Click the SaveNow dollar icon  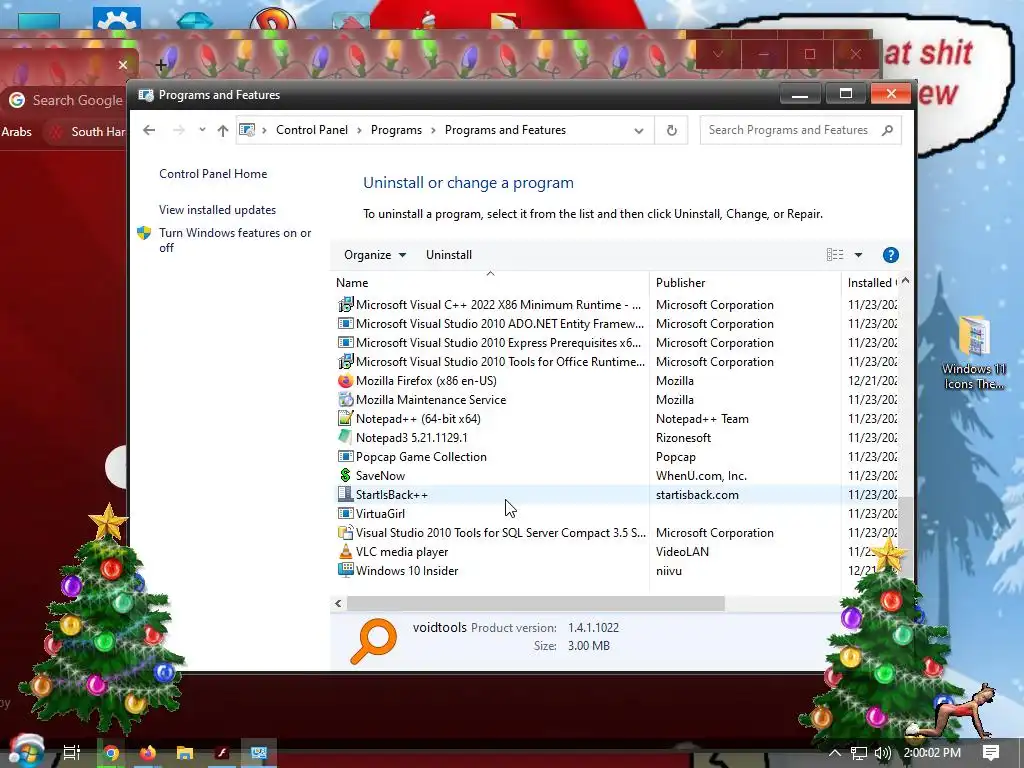click(345, 475)
